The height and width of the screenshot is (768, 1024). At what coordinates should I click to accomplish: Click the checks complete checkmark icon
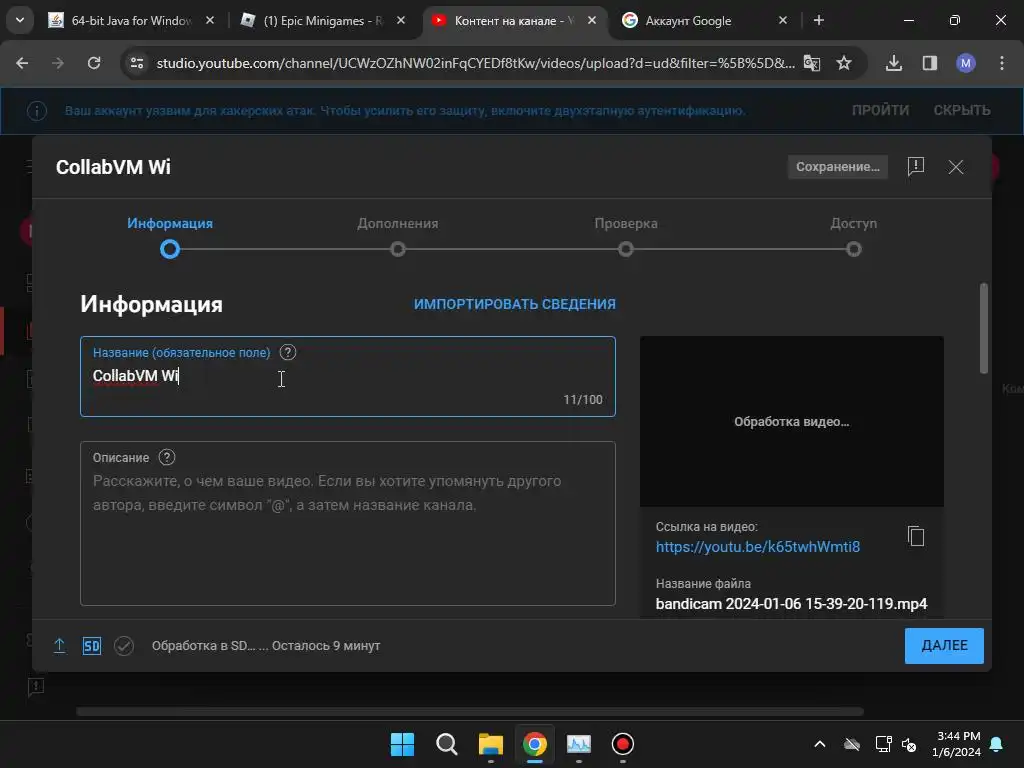124,646
